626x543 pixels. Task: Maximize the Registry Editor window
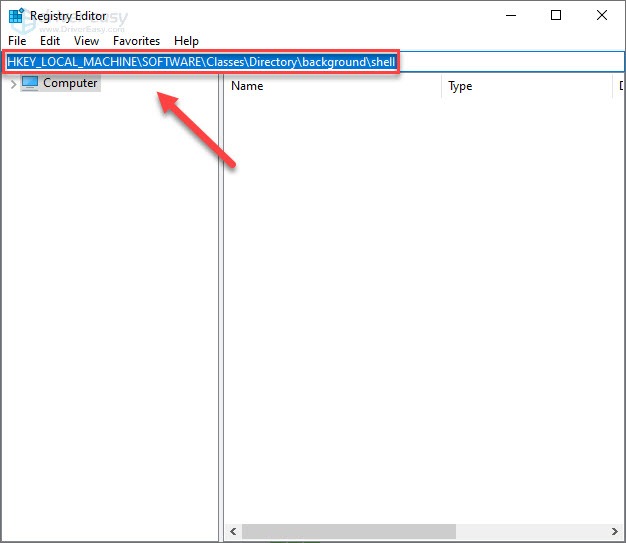[x=556, y=16]
